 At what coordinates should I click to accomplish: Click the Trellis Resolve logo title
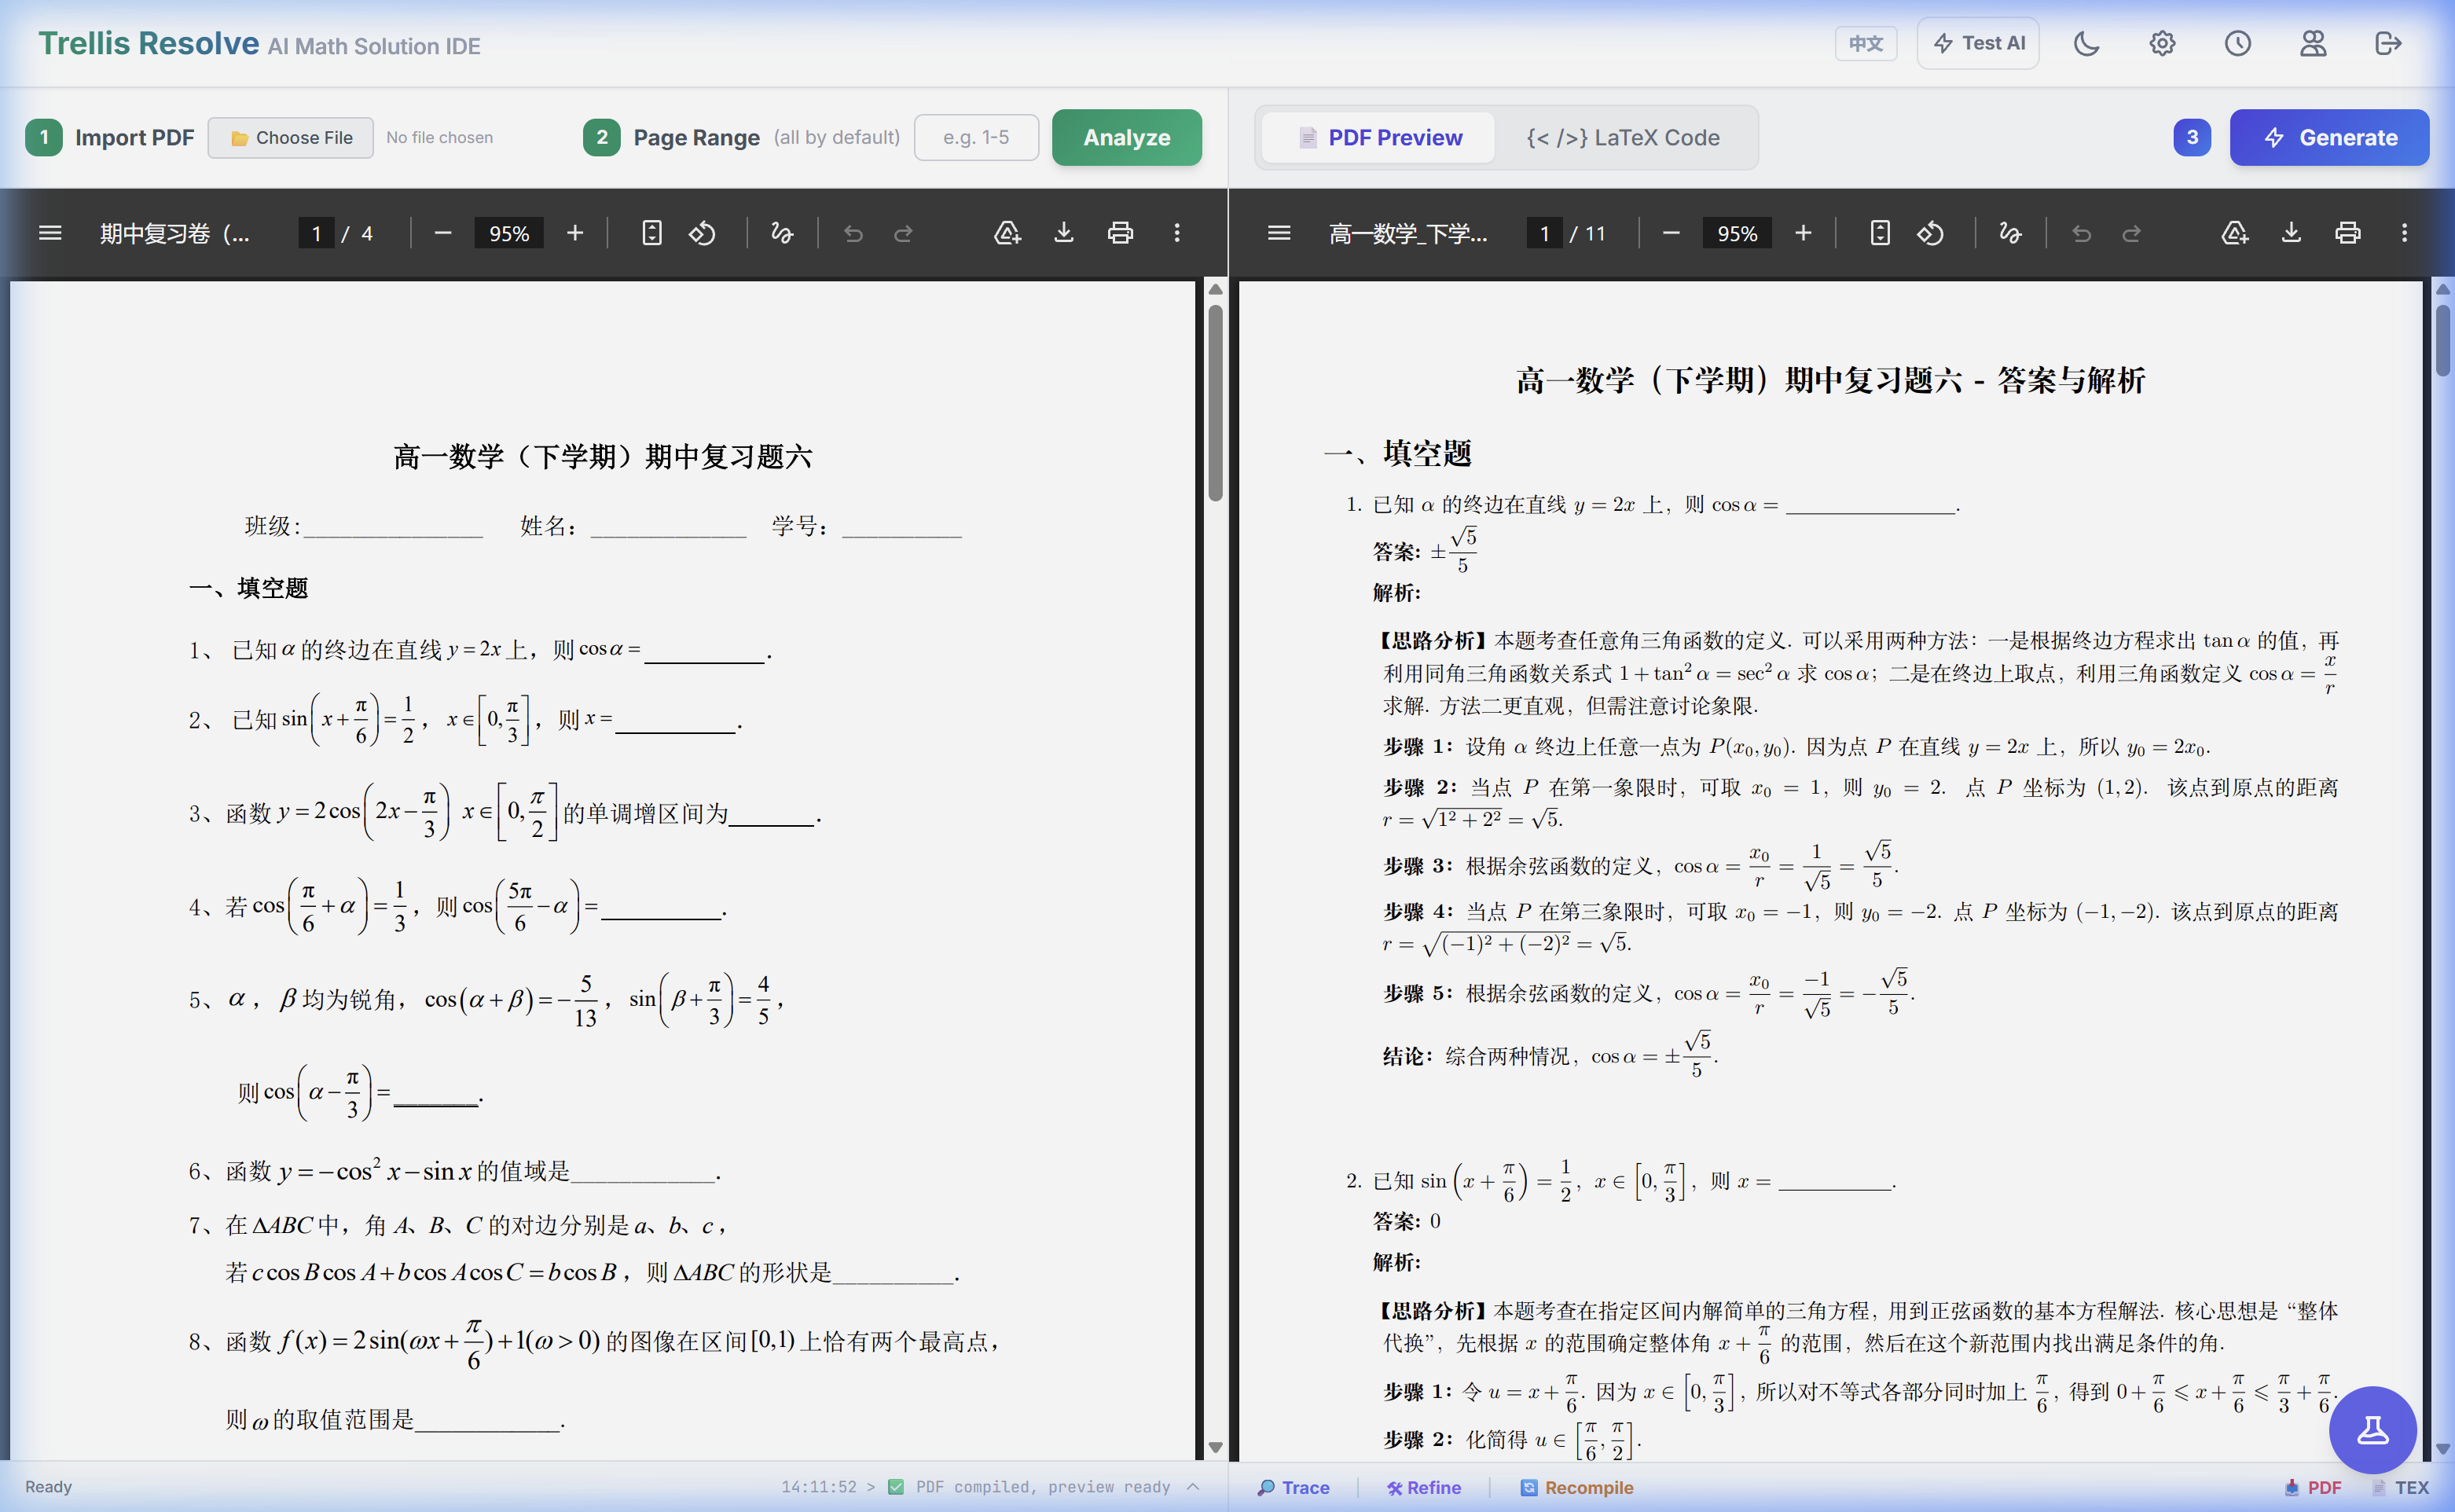click(x=148, y=44)
